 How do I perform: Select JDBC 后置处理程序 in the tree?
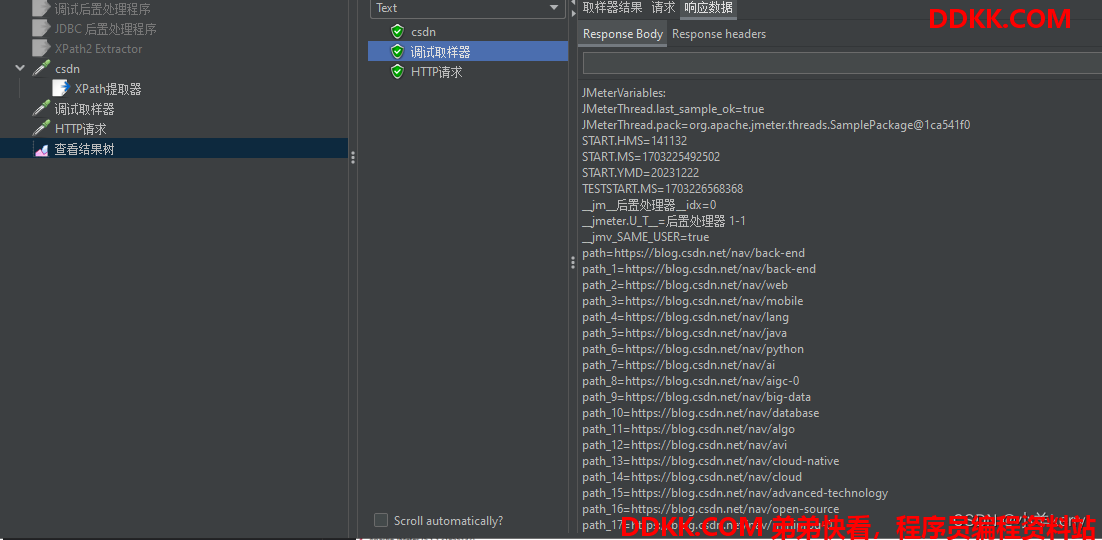[x=105, y=29]
